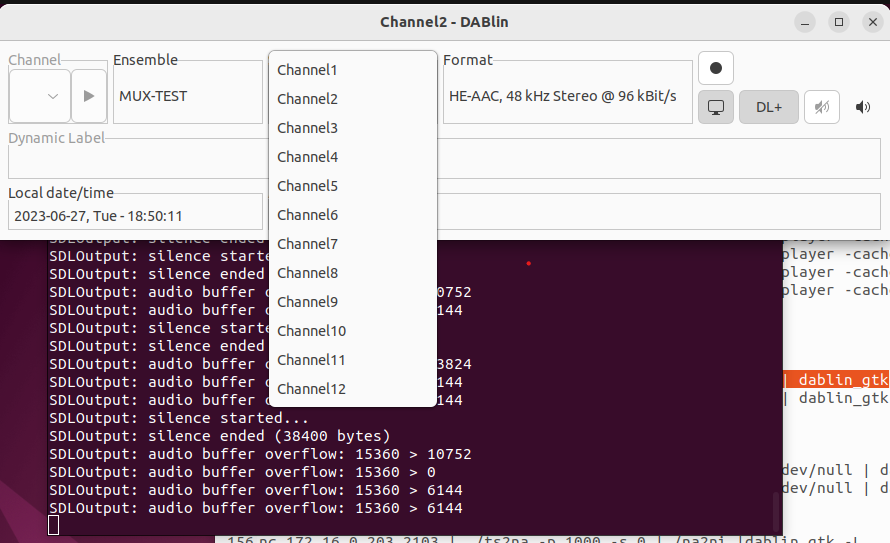This screenshot has width=890, height=543.
Task: Click the terminal cursor block at the prompt
Action: click(x=53, y=525)
